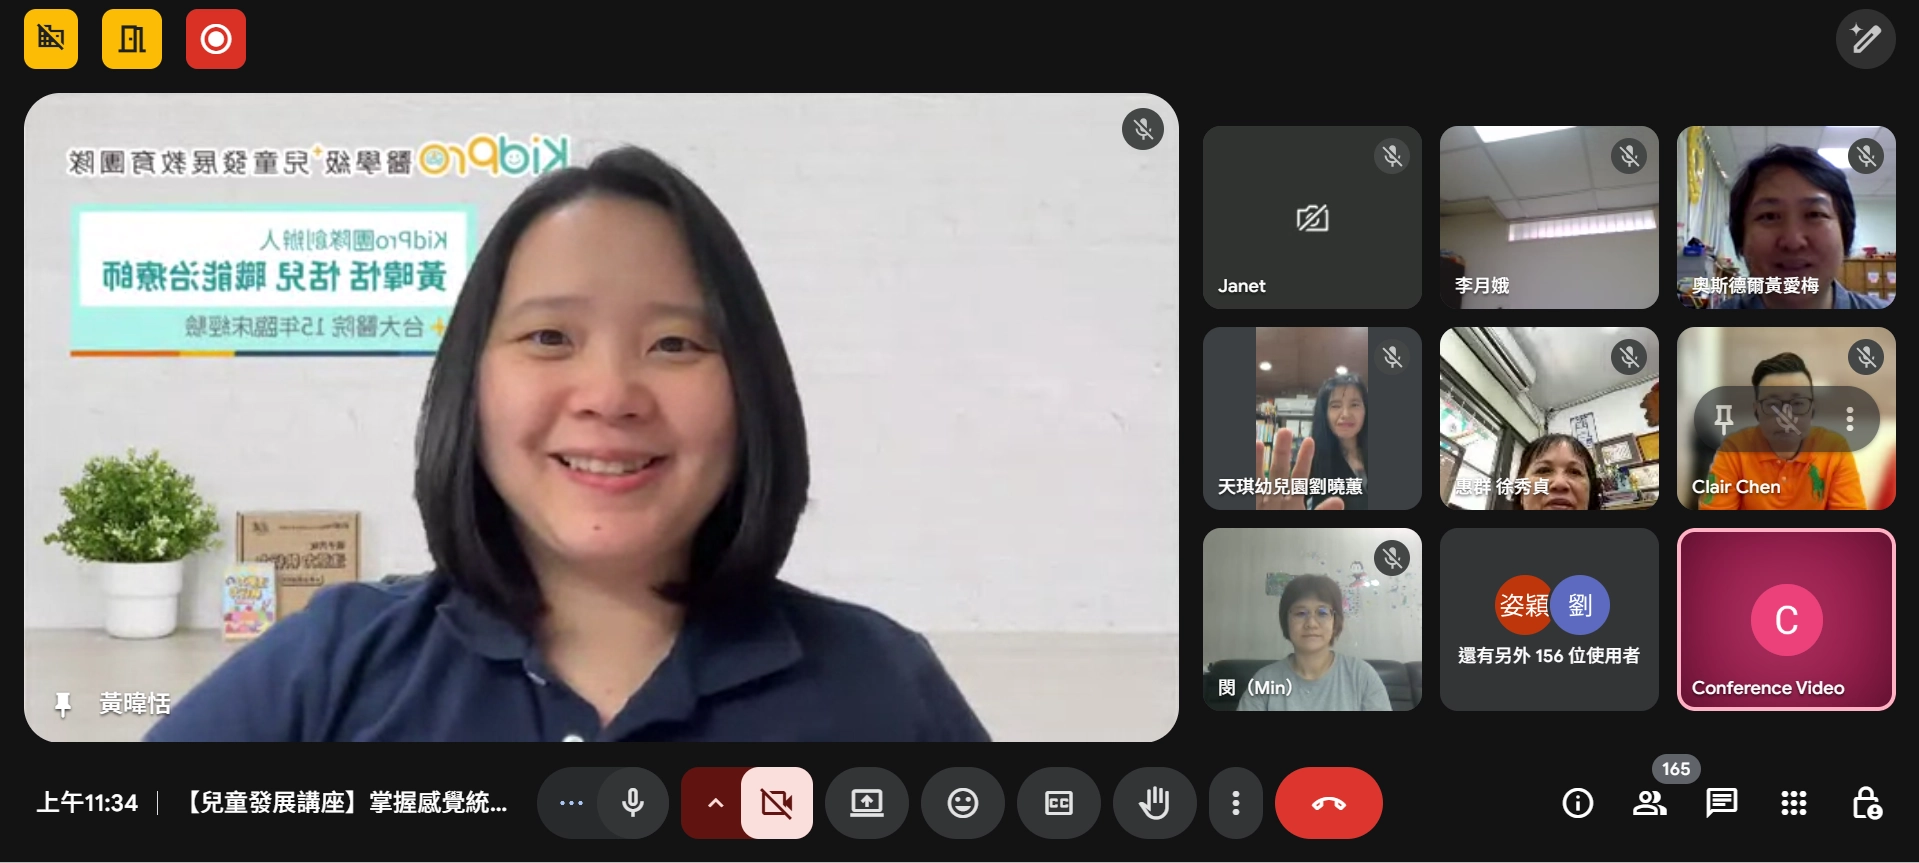Click the red recording indicator button
Viewport: 1919px width, 863px height.
point(215,39)
